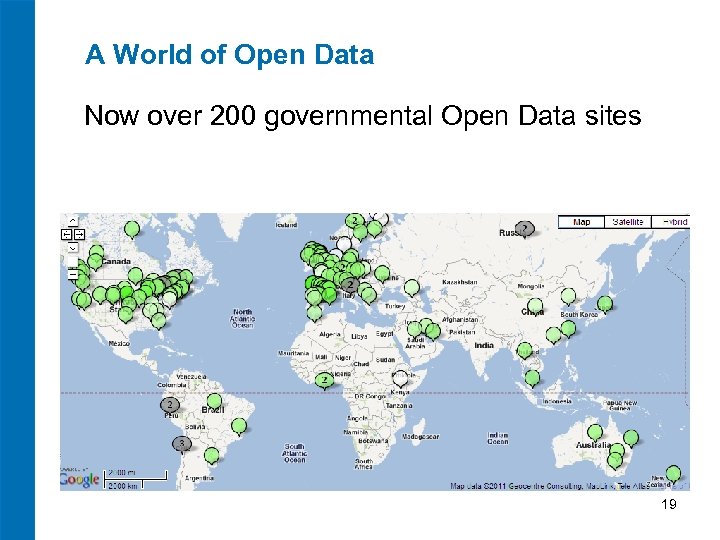Open the green marker above Argentina
720x540 pixels.
coord(211,456)
